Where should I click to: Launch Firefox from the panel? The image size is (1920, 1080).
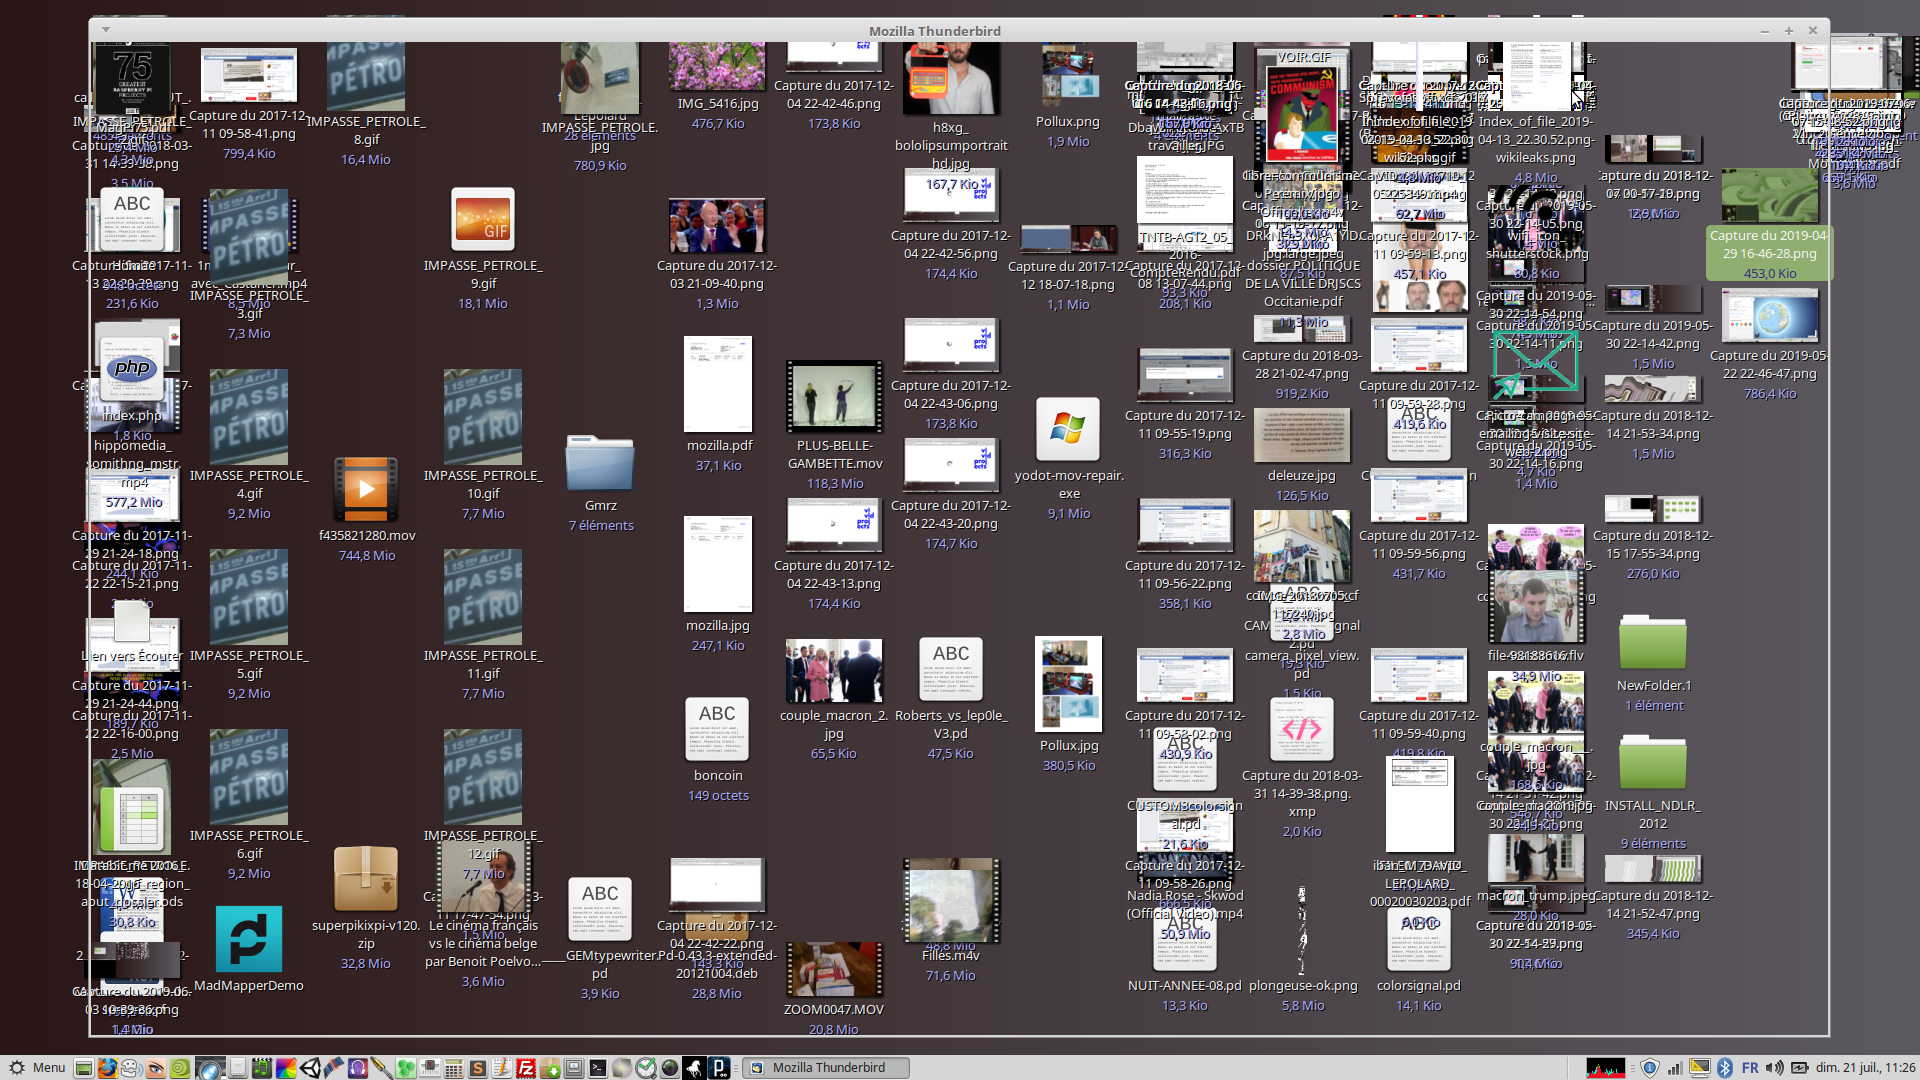107,1068
